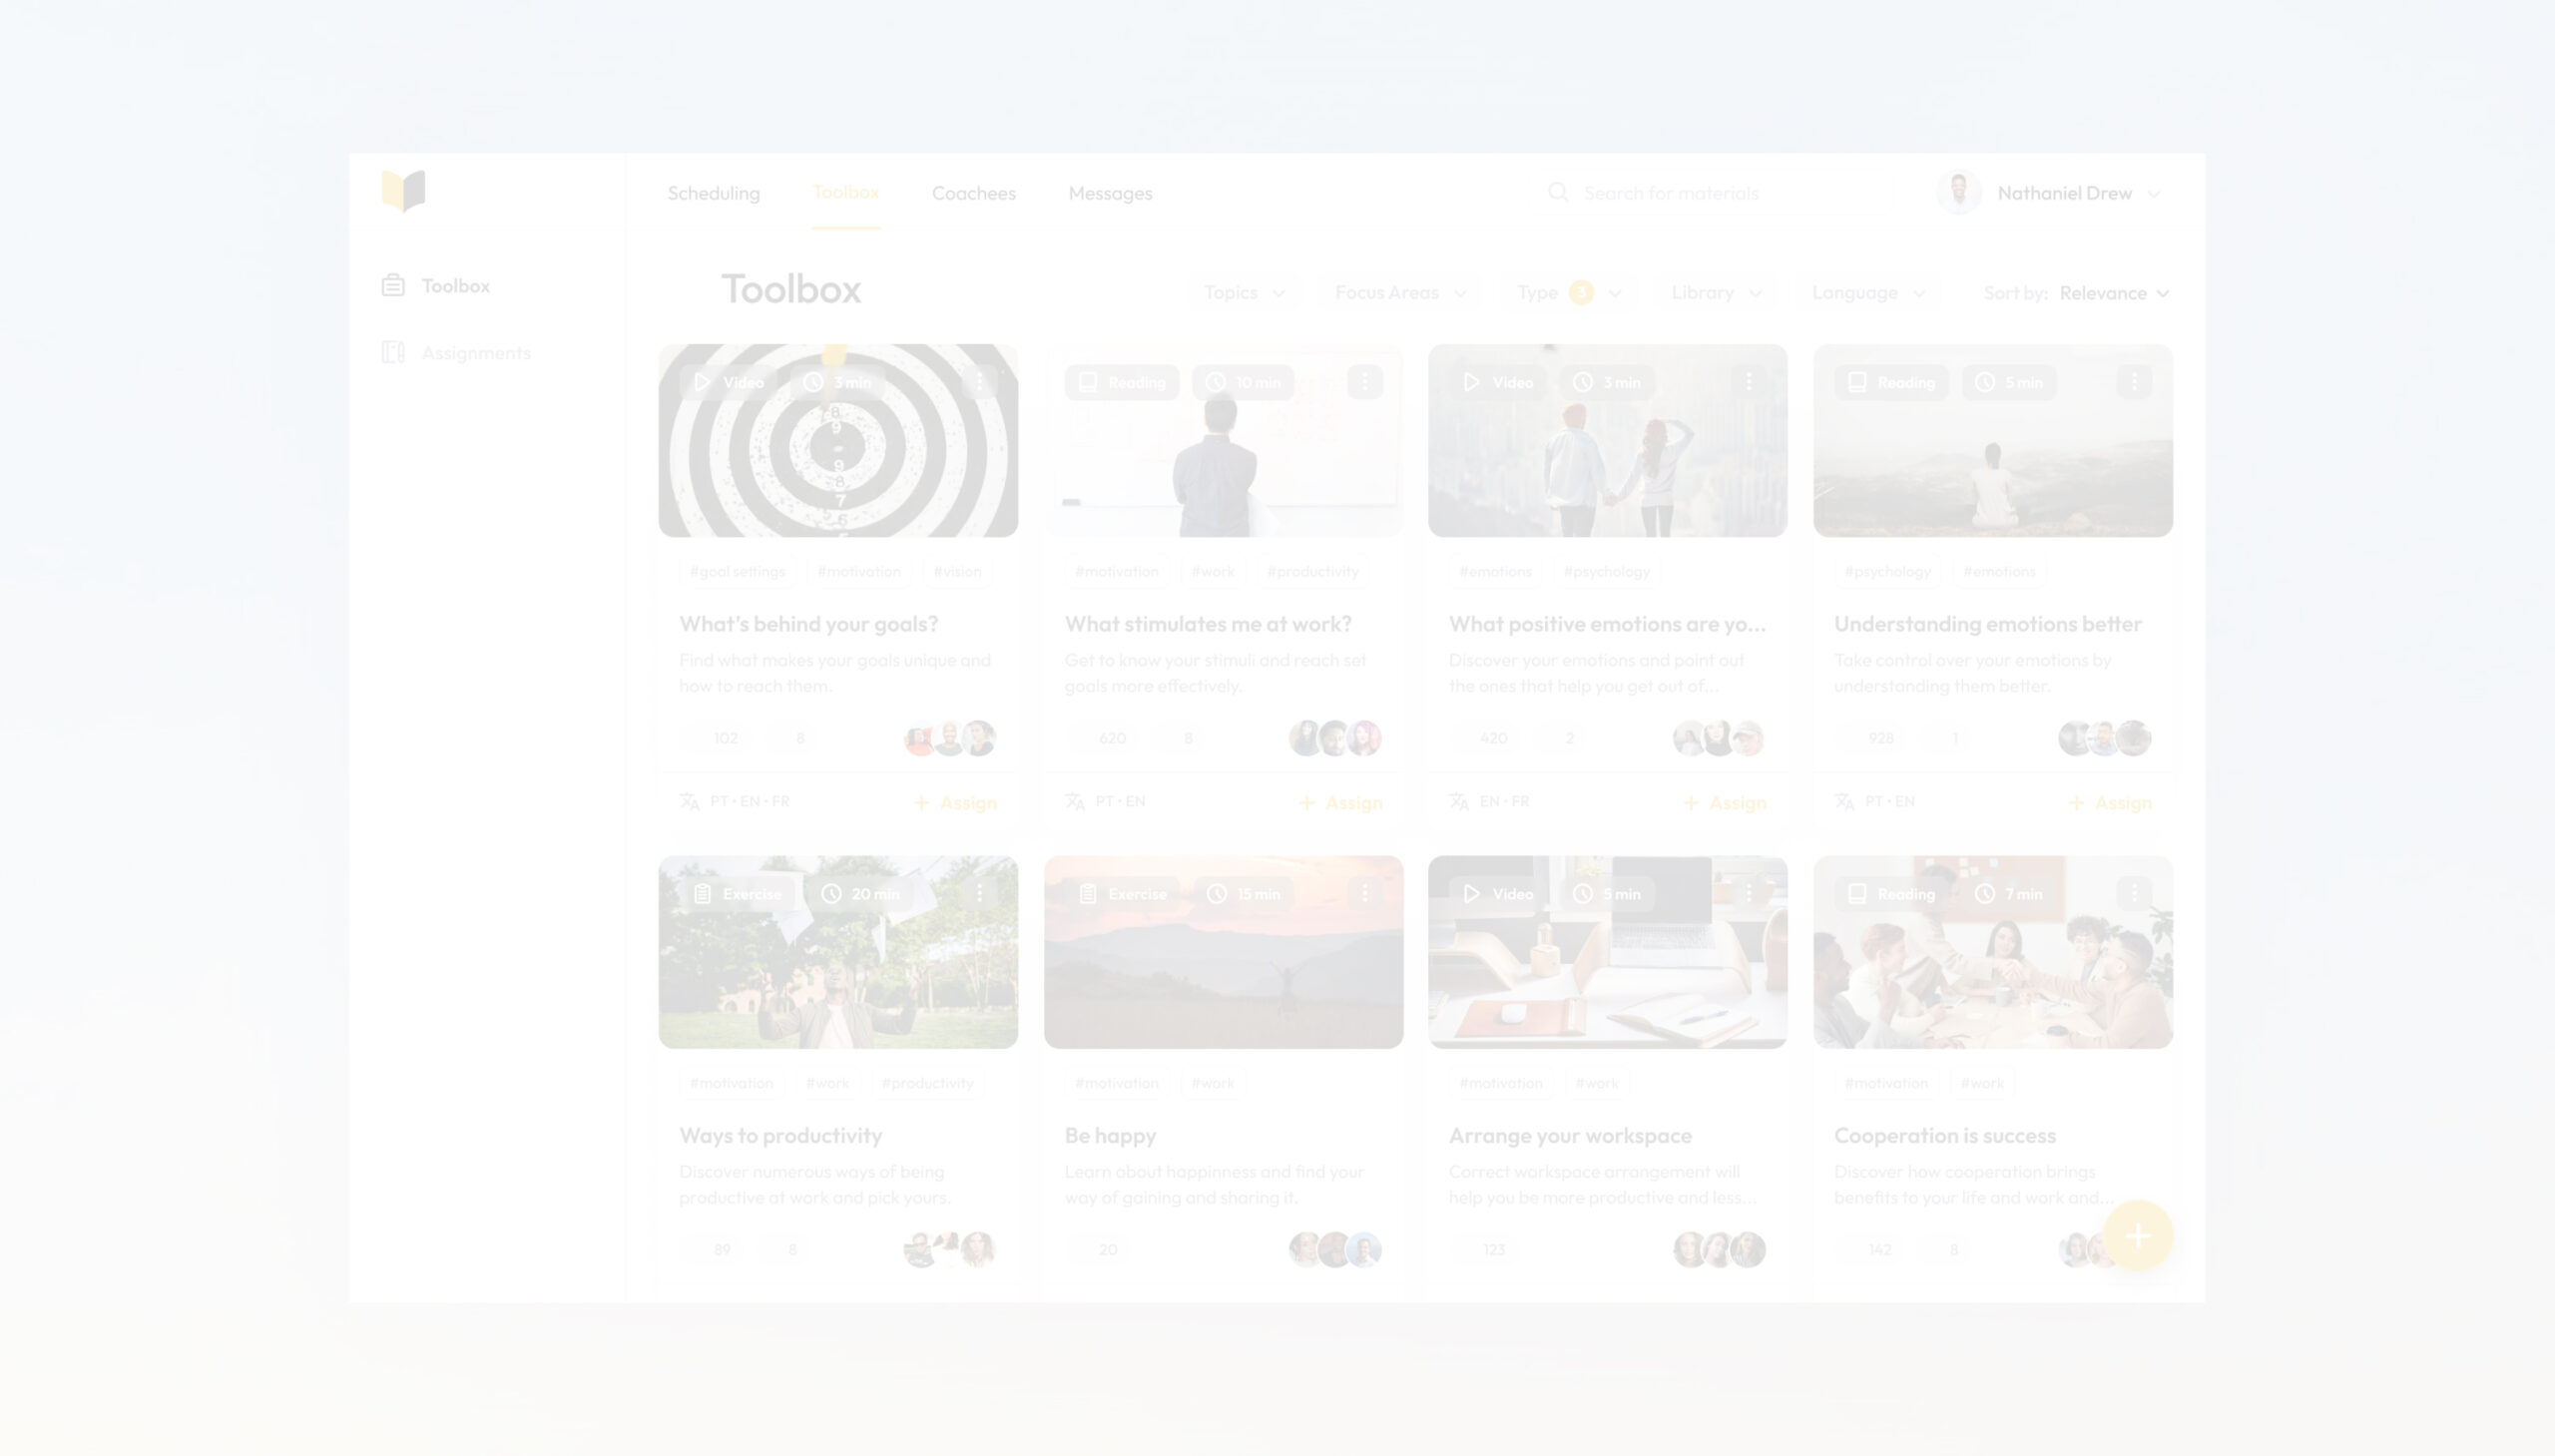The height and width of the screenshot is (1456, 2555).
Task: Click the Toolbox briefcase sidebar icon
Action: [393, 286]
